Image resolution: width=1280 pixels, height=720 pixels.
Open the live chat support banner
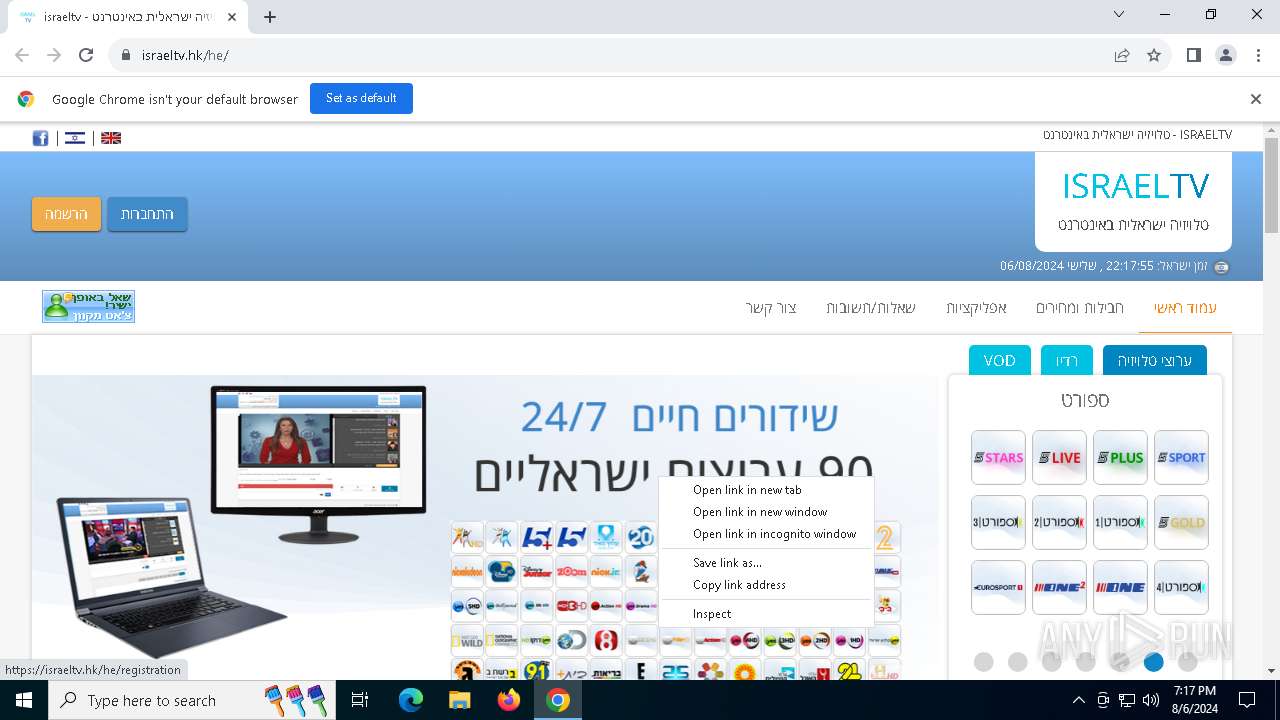click(88, 306)
